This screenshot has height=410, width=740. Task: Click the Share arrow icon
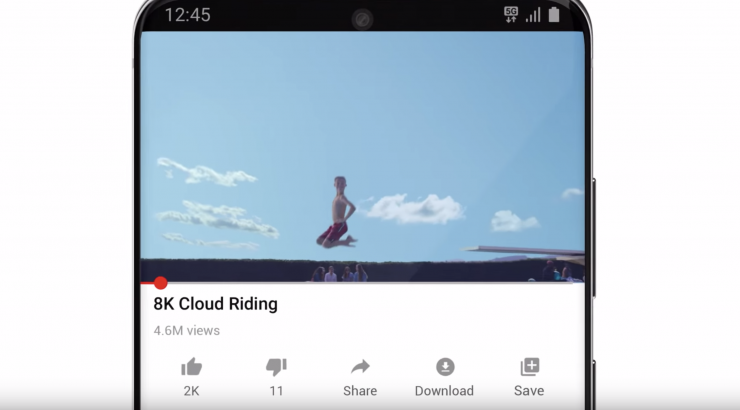coord(361,367)
